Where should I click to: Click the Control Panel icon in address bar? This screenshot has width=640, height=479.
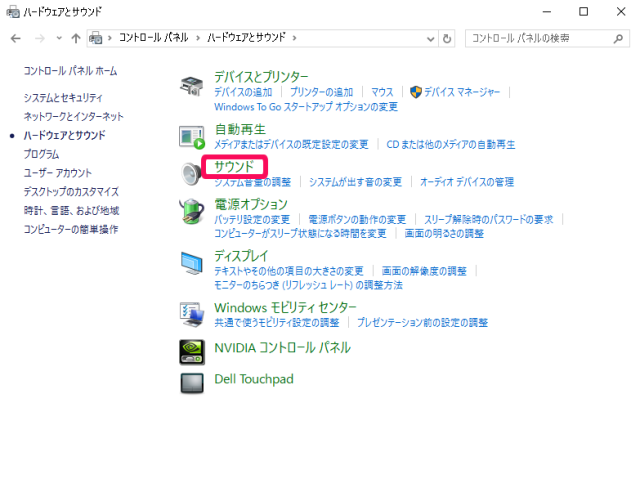tap(96, 38)
